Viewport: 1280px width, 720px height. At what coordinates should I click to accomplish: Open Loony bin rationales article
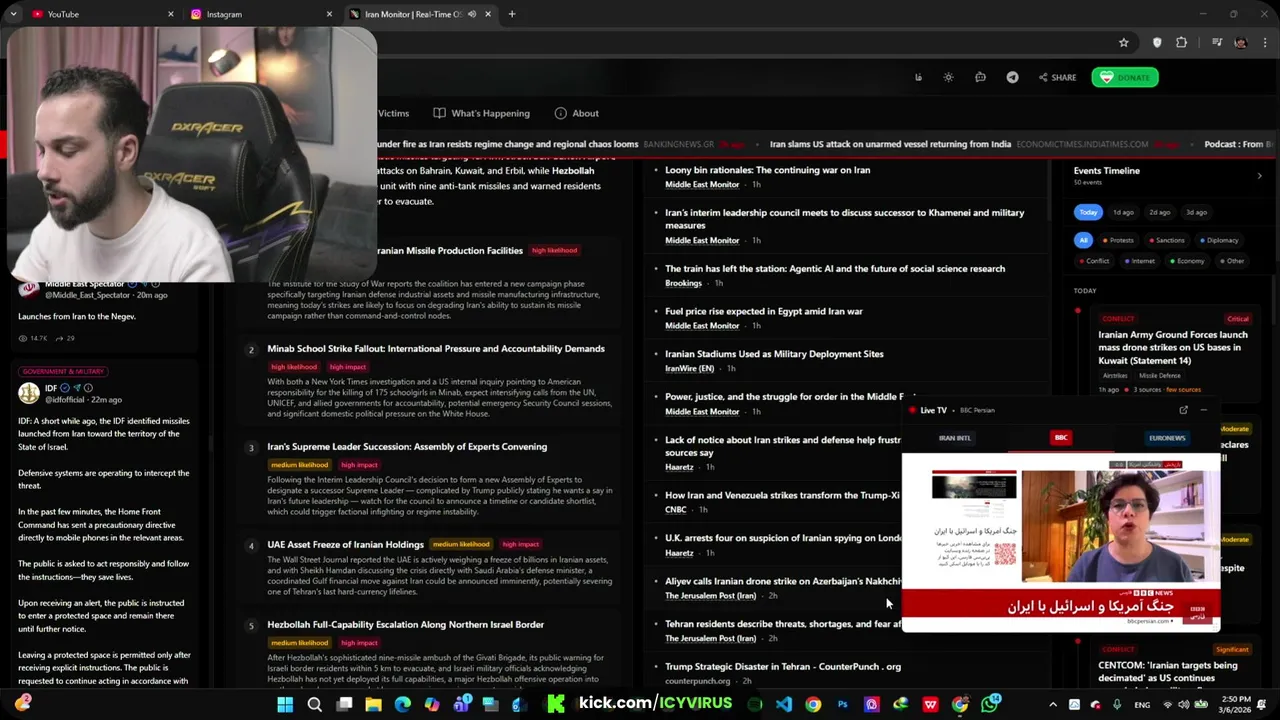pos(768,170)
